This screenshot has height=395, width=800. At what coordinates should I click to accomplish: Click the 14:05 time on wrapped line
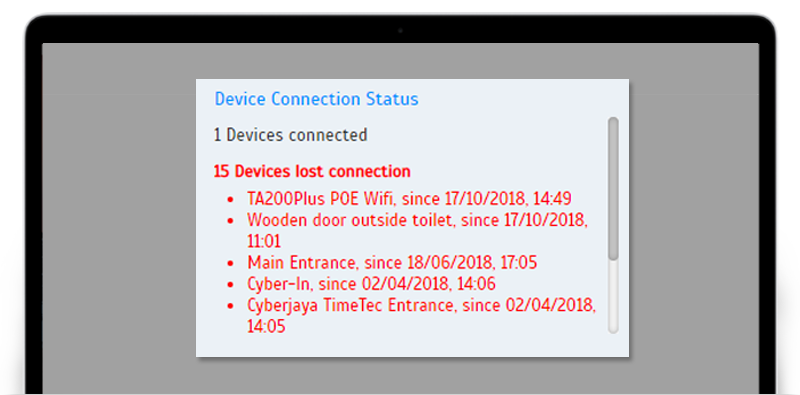click(266, 326)
